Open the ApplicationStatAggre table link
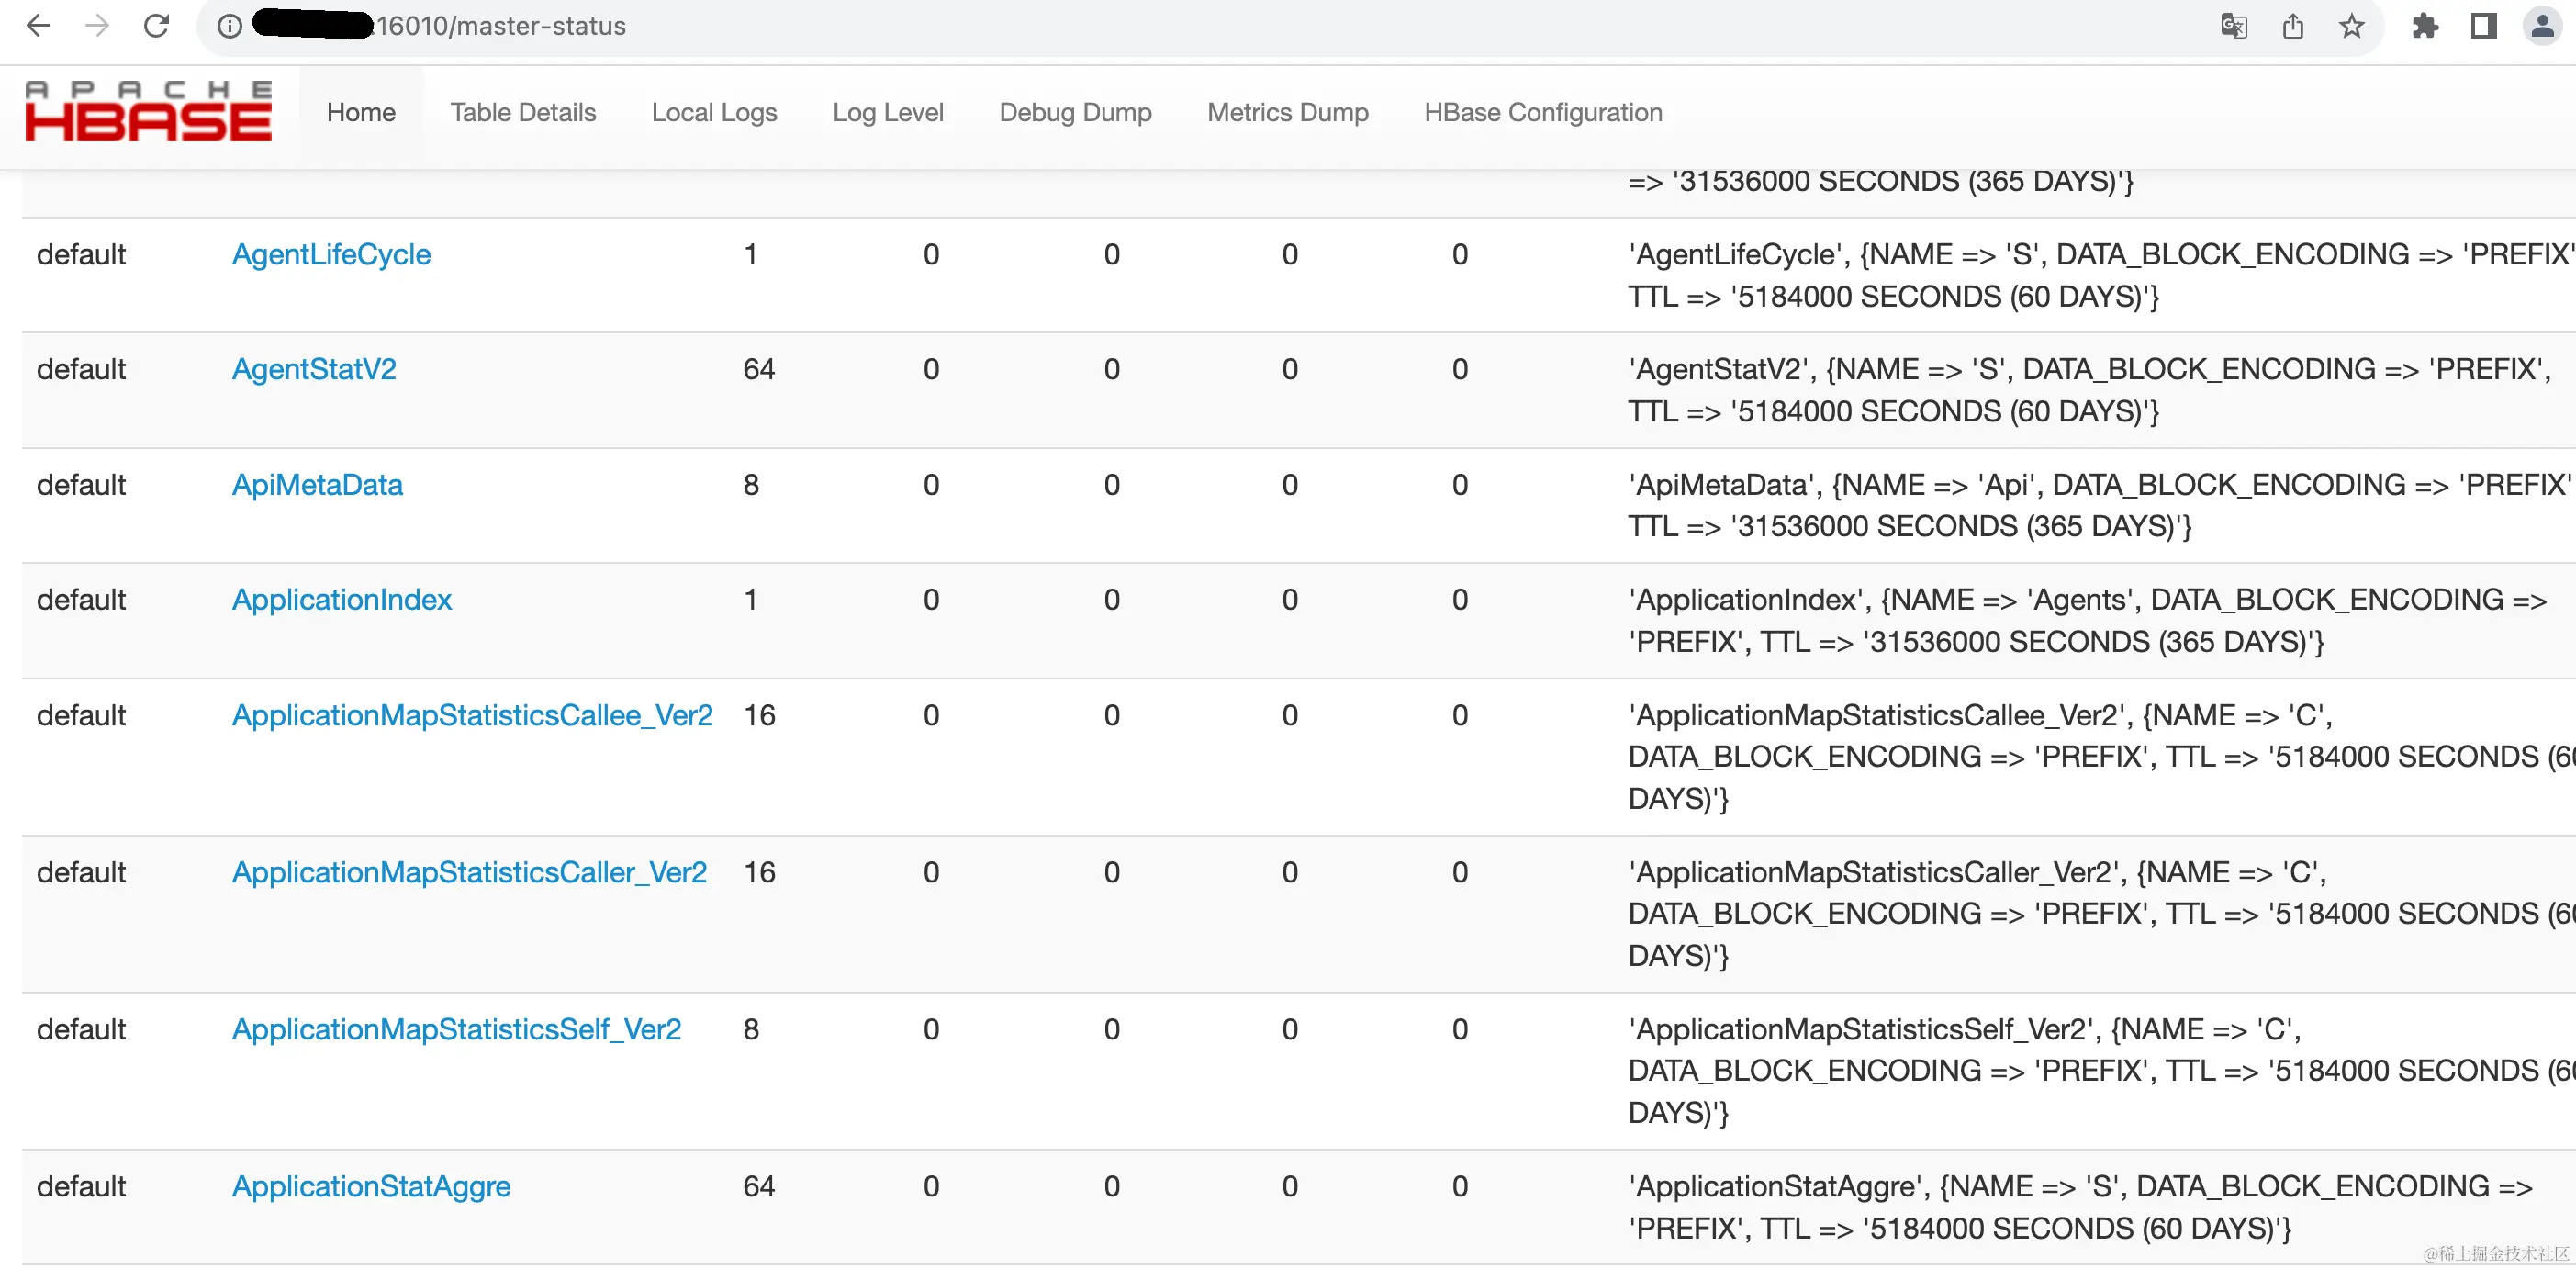This screenshot has width=2576, height=1269. (x=371, y=1186)
